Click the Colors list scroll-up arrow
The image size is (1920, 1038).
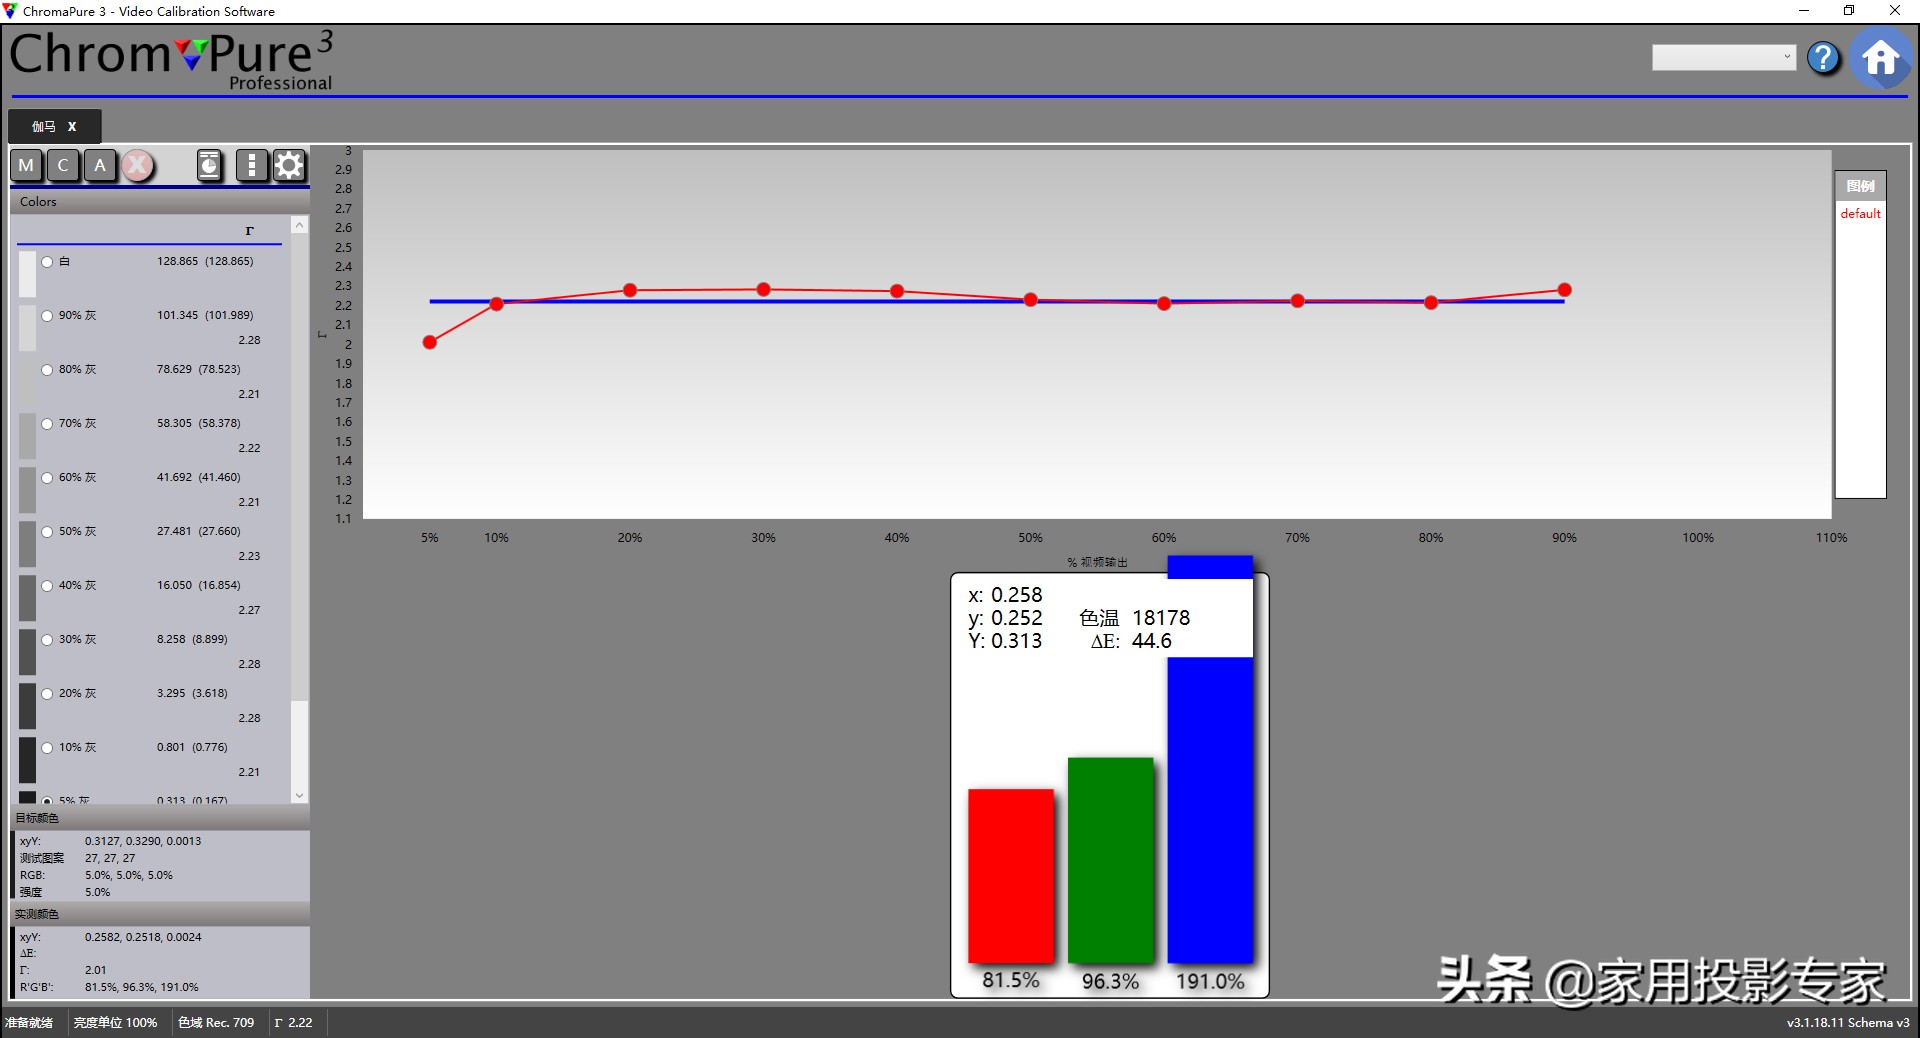pos(299,225)
